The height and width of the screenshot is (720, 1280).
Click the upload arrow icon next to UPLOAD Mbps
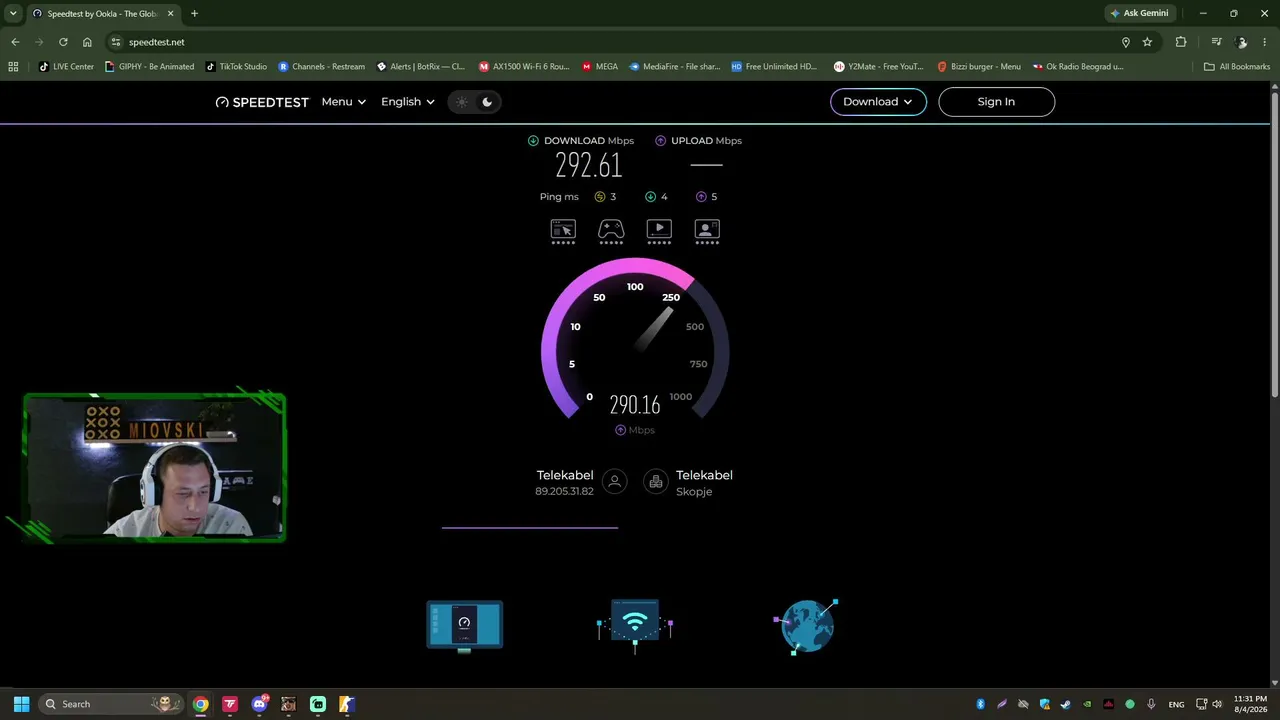point(660,141)
